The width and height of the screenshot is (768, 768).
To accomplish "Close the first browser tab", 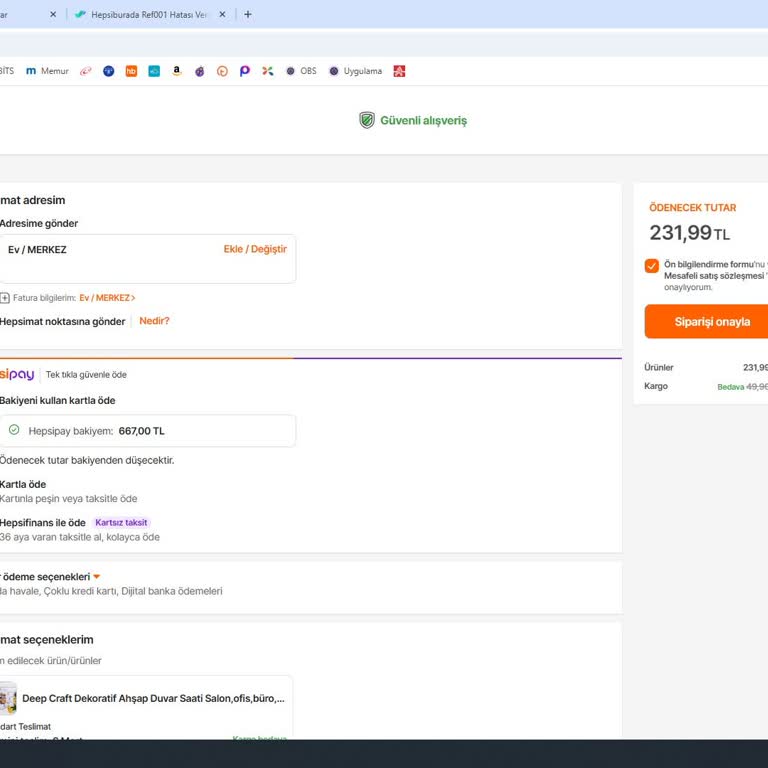I will 53,14.
